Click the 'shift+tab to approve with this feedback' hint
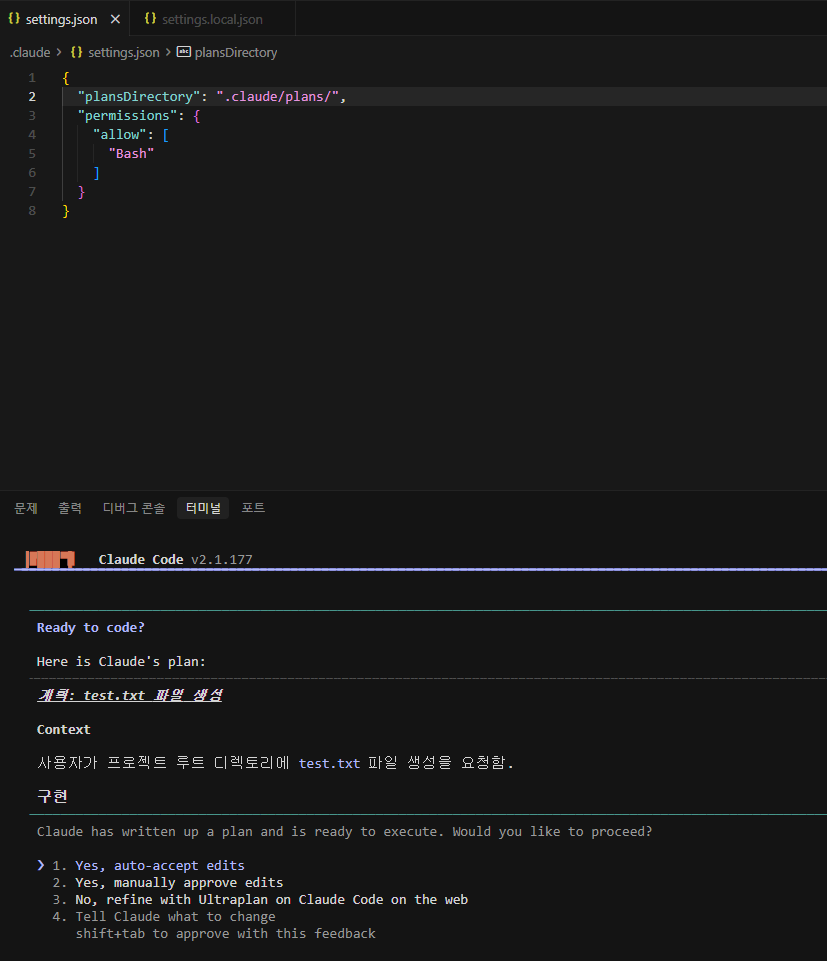 tap(225, 934)
